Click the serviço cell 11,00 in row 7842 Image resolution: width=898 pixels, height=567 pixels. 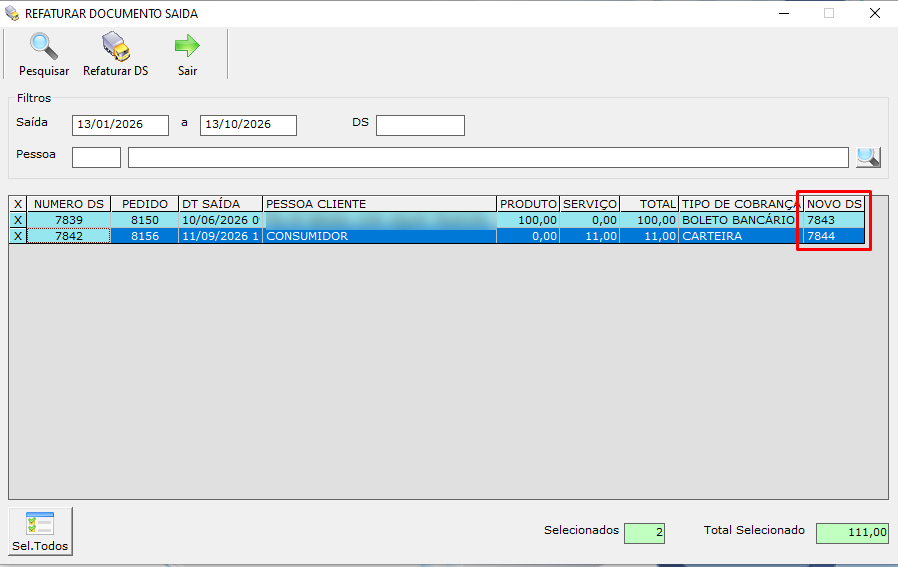click(x=590, y=236)
